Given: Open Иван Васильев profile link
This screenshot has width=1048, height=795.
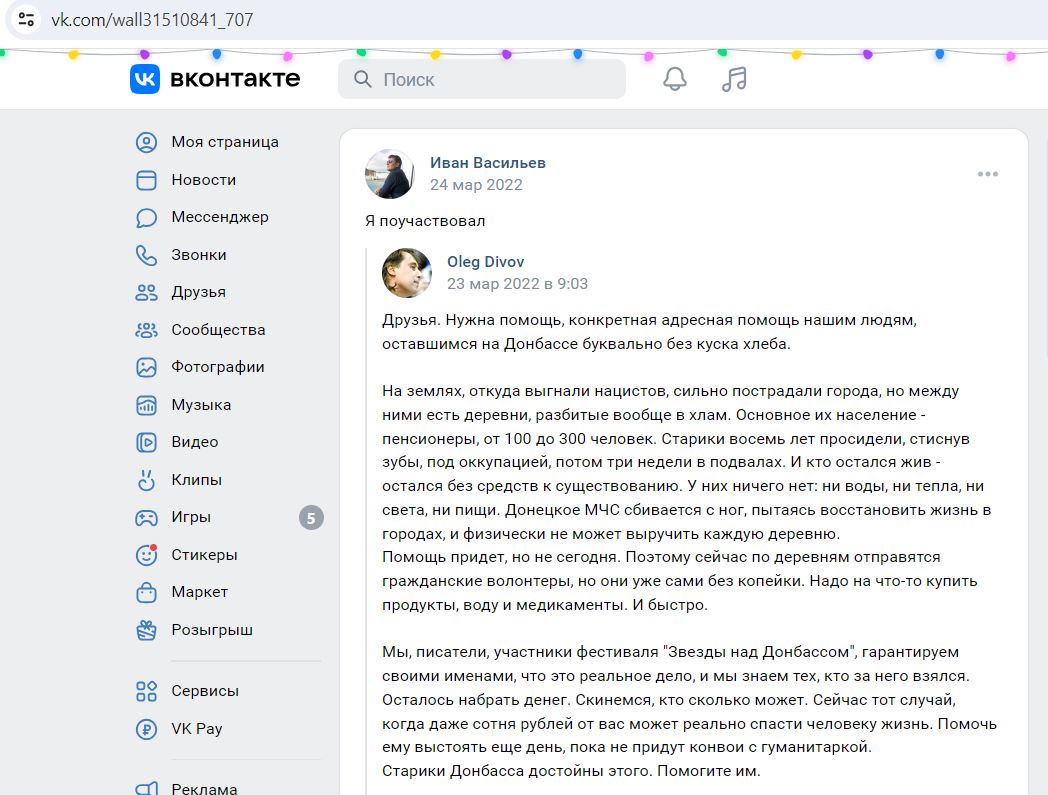Looking at the screenshot, I should [x=487, y=163].
